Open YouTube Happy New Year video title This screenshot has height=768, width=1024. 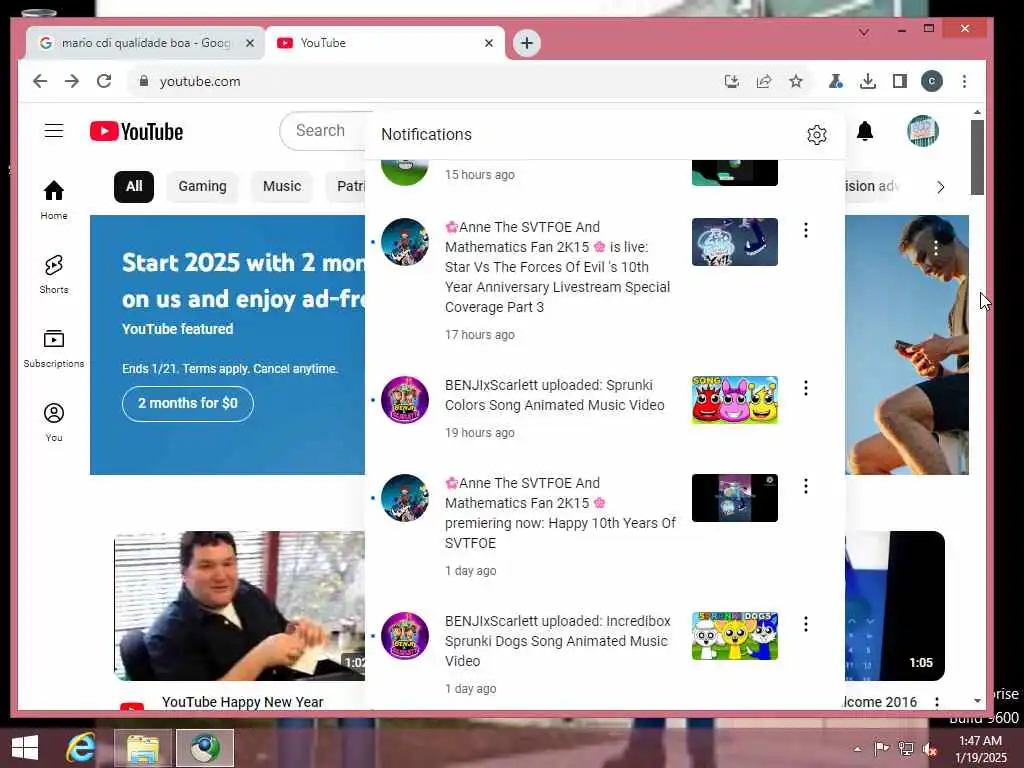click(242, 702)
